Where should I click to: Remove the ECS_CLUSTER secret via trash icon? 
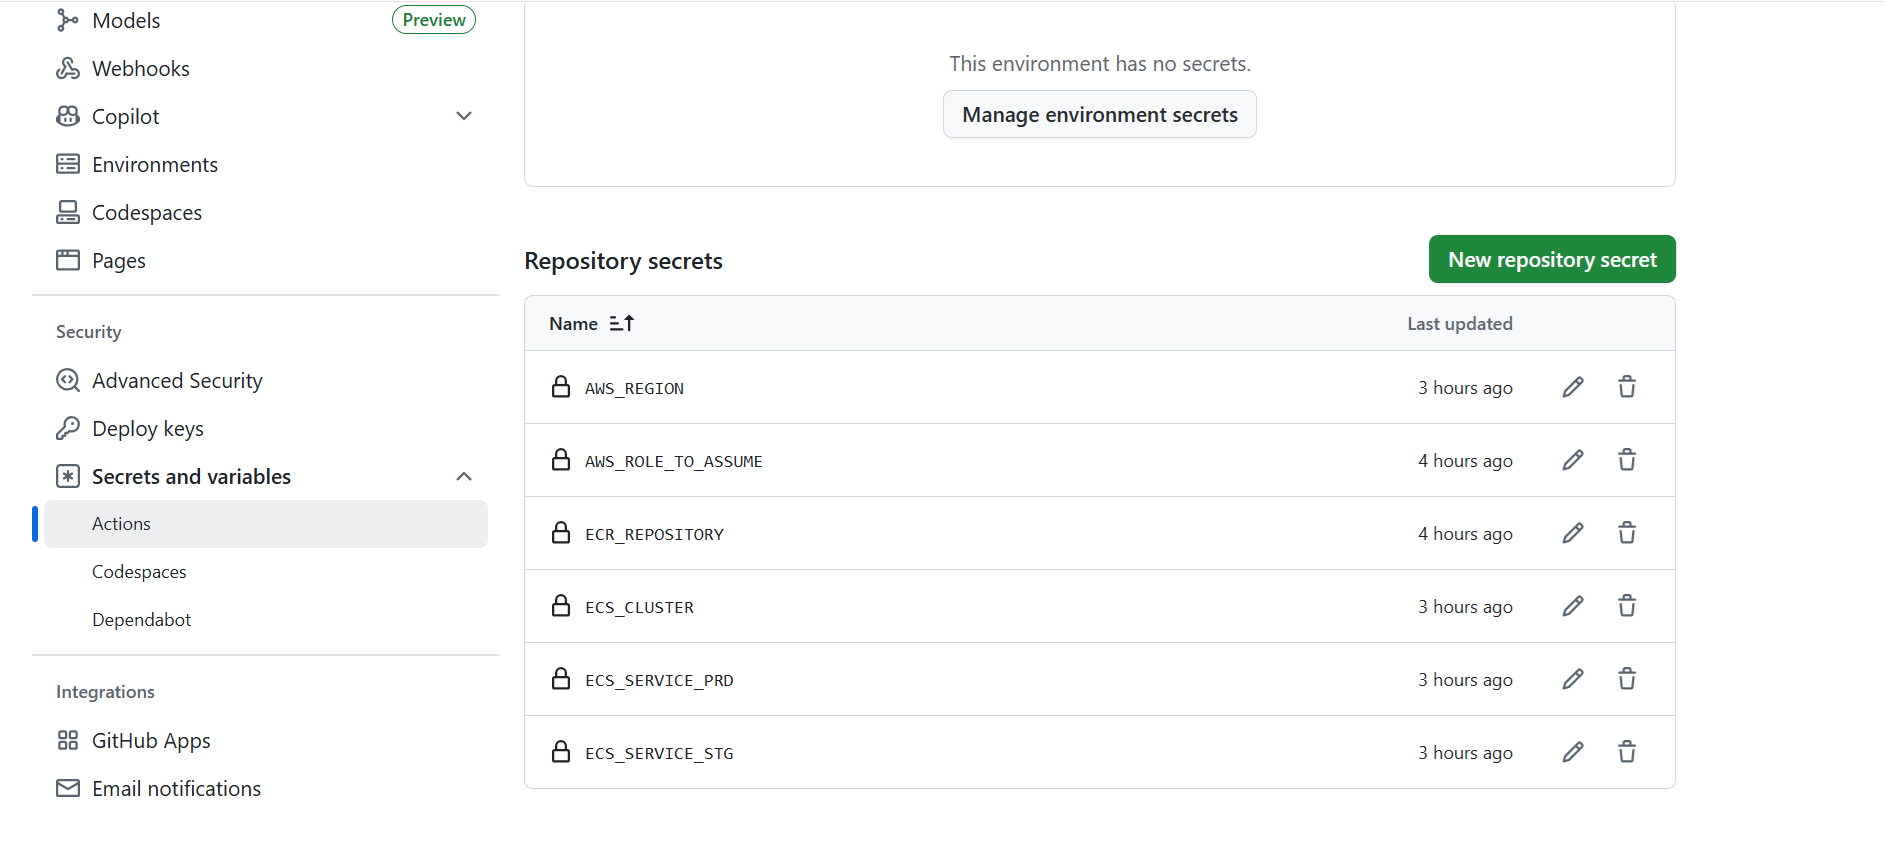tap(1627, 606)
